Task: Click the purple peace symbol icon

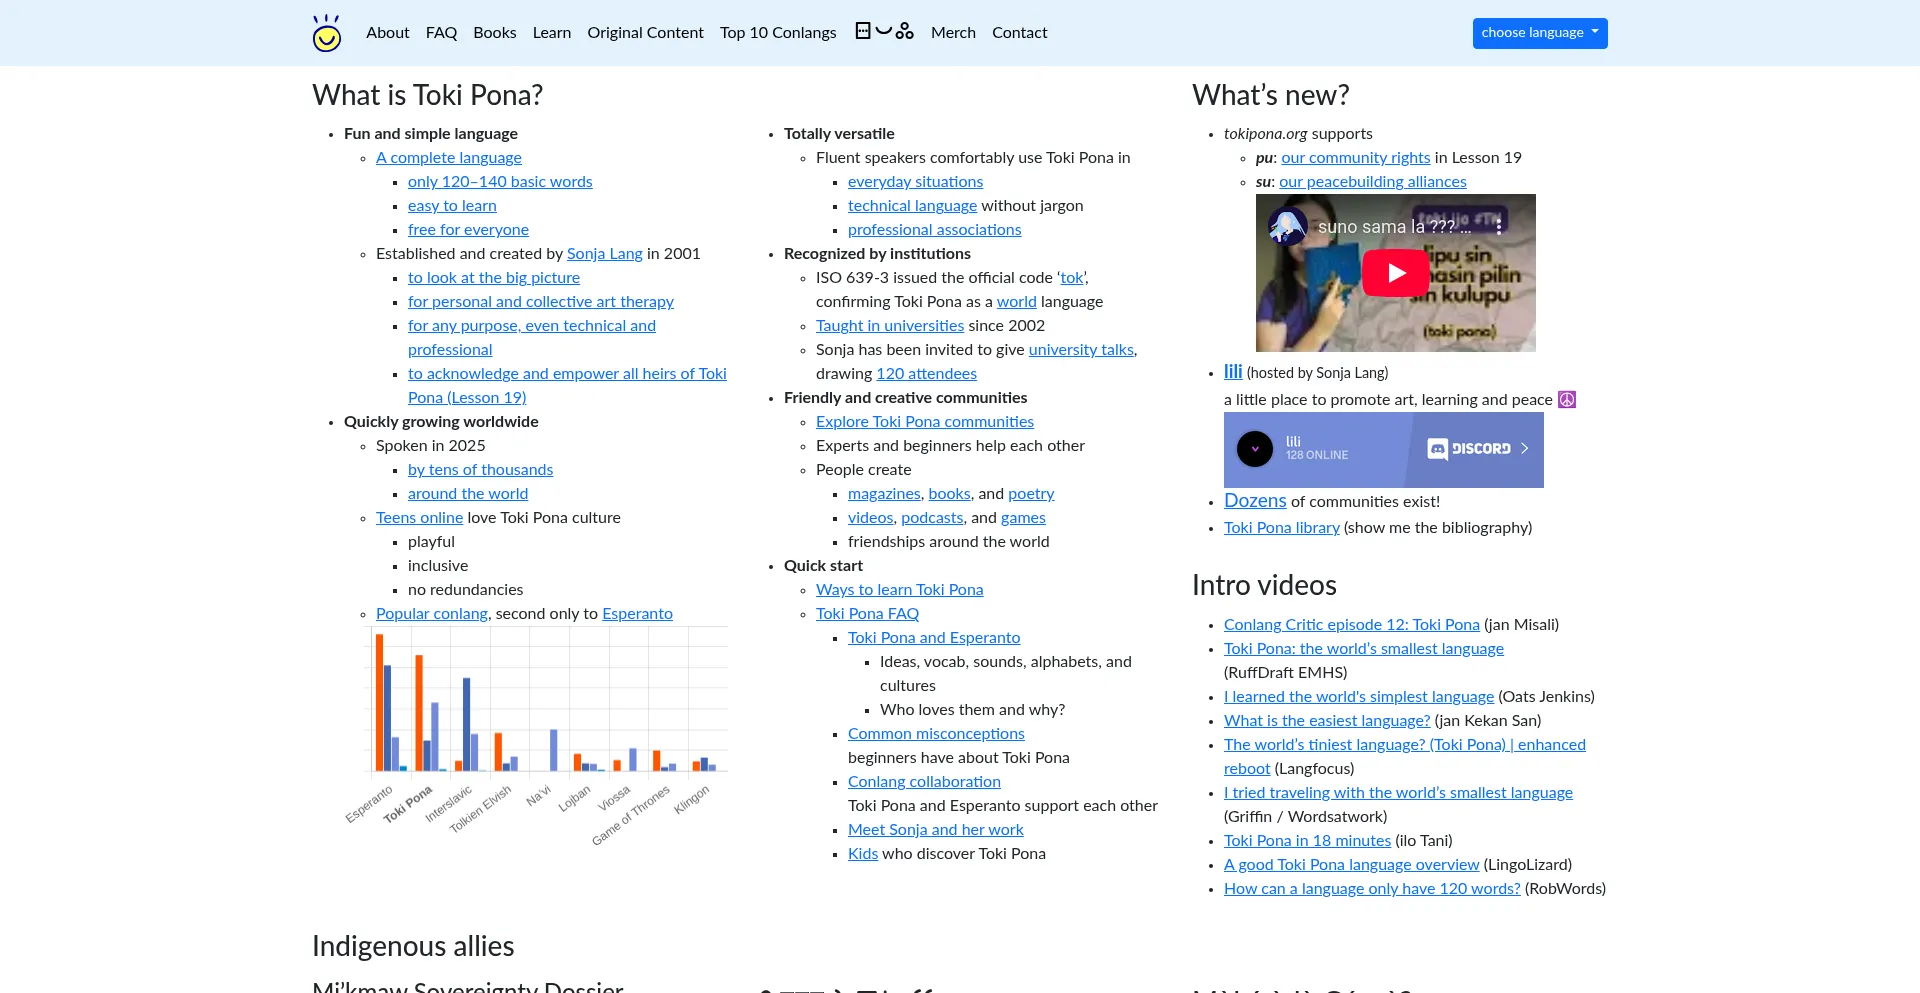Action: click(1567, 400)
